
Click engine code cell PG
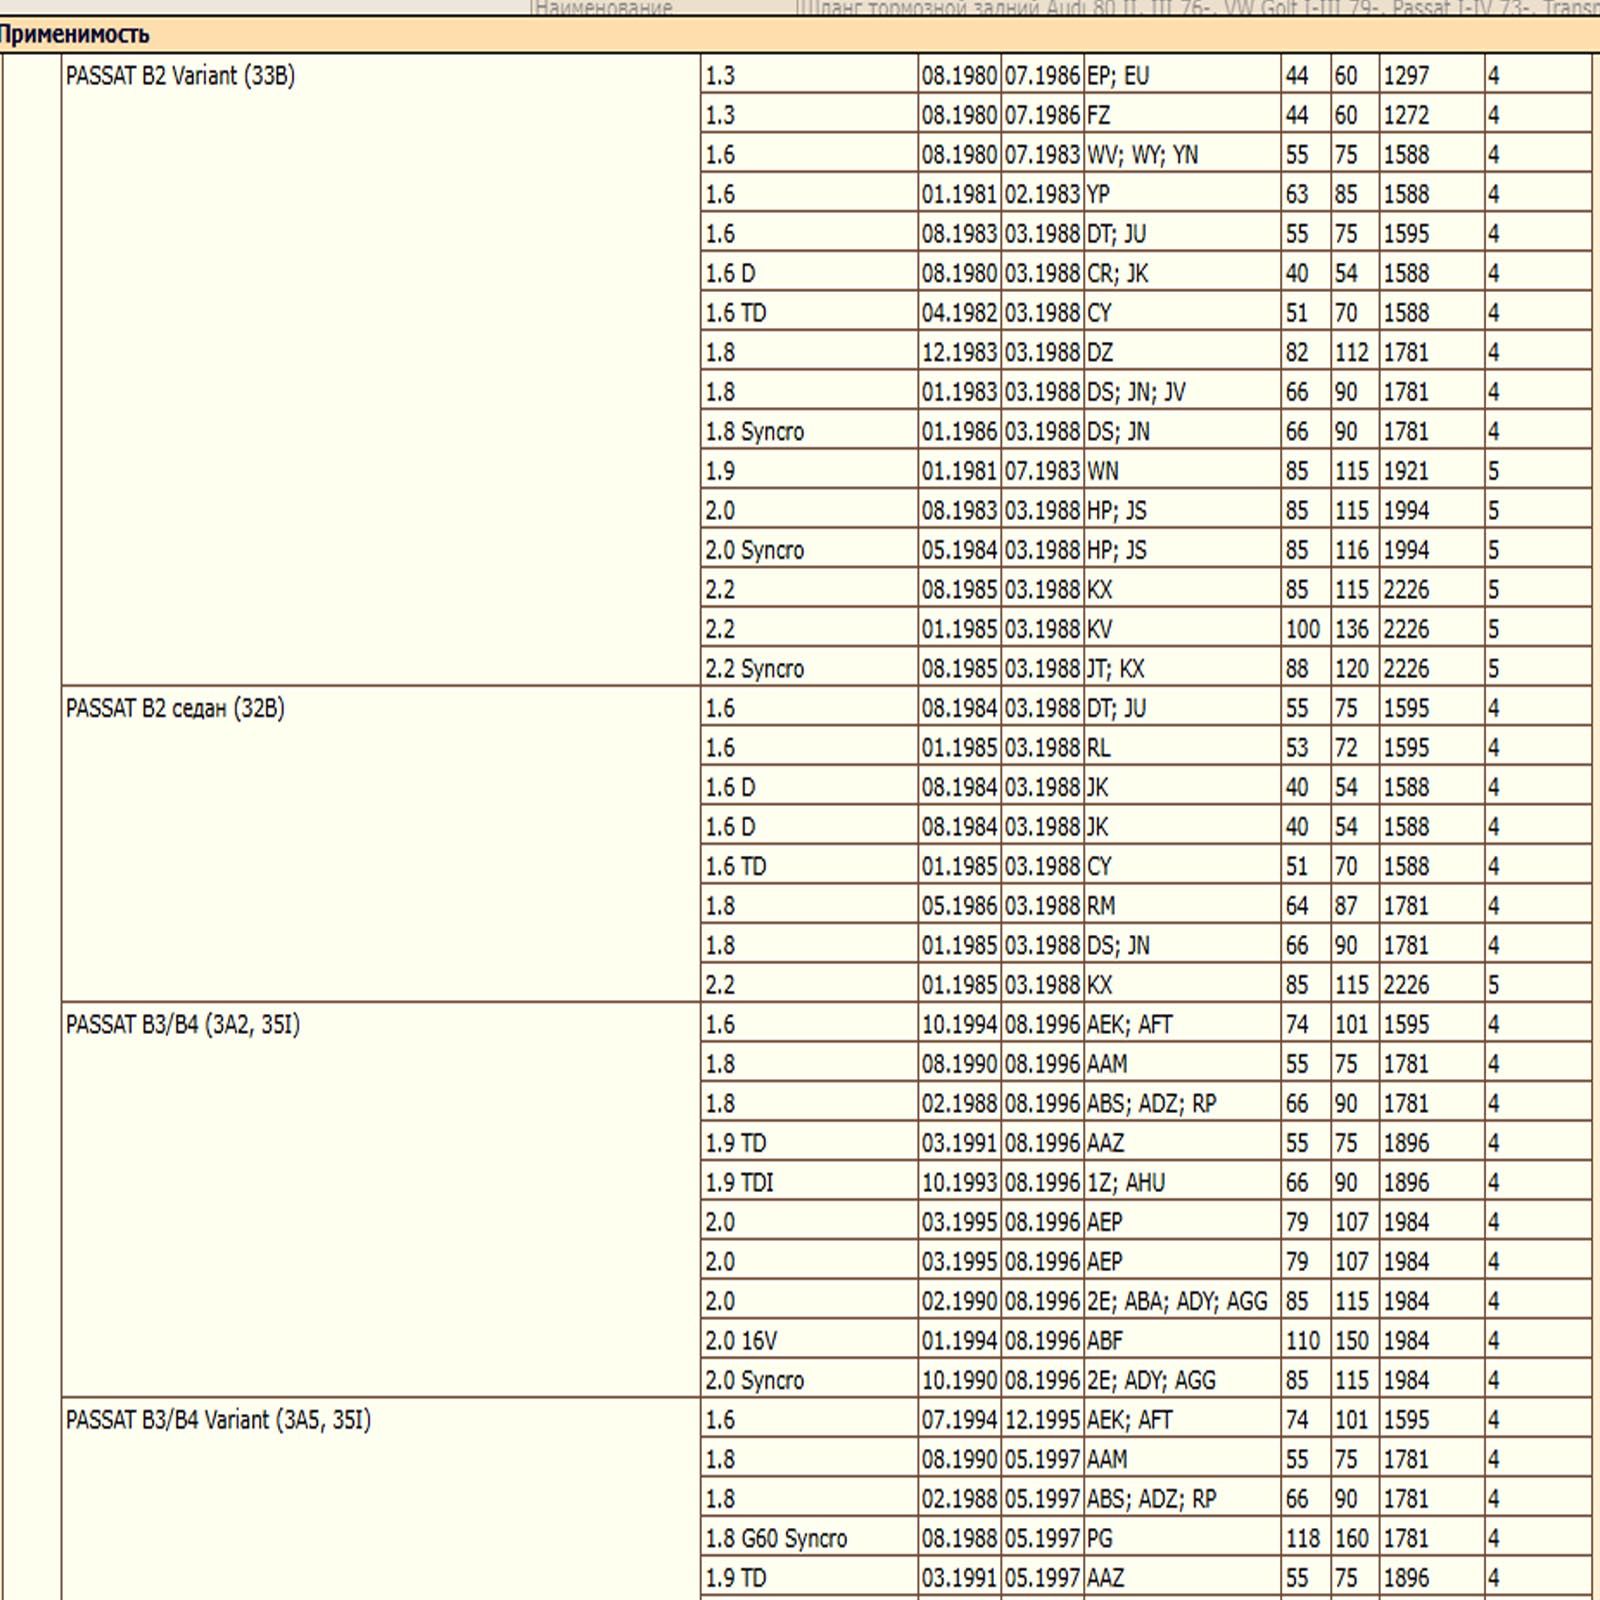click(1182, 1538)
